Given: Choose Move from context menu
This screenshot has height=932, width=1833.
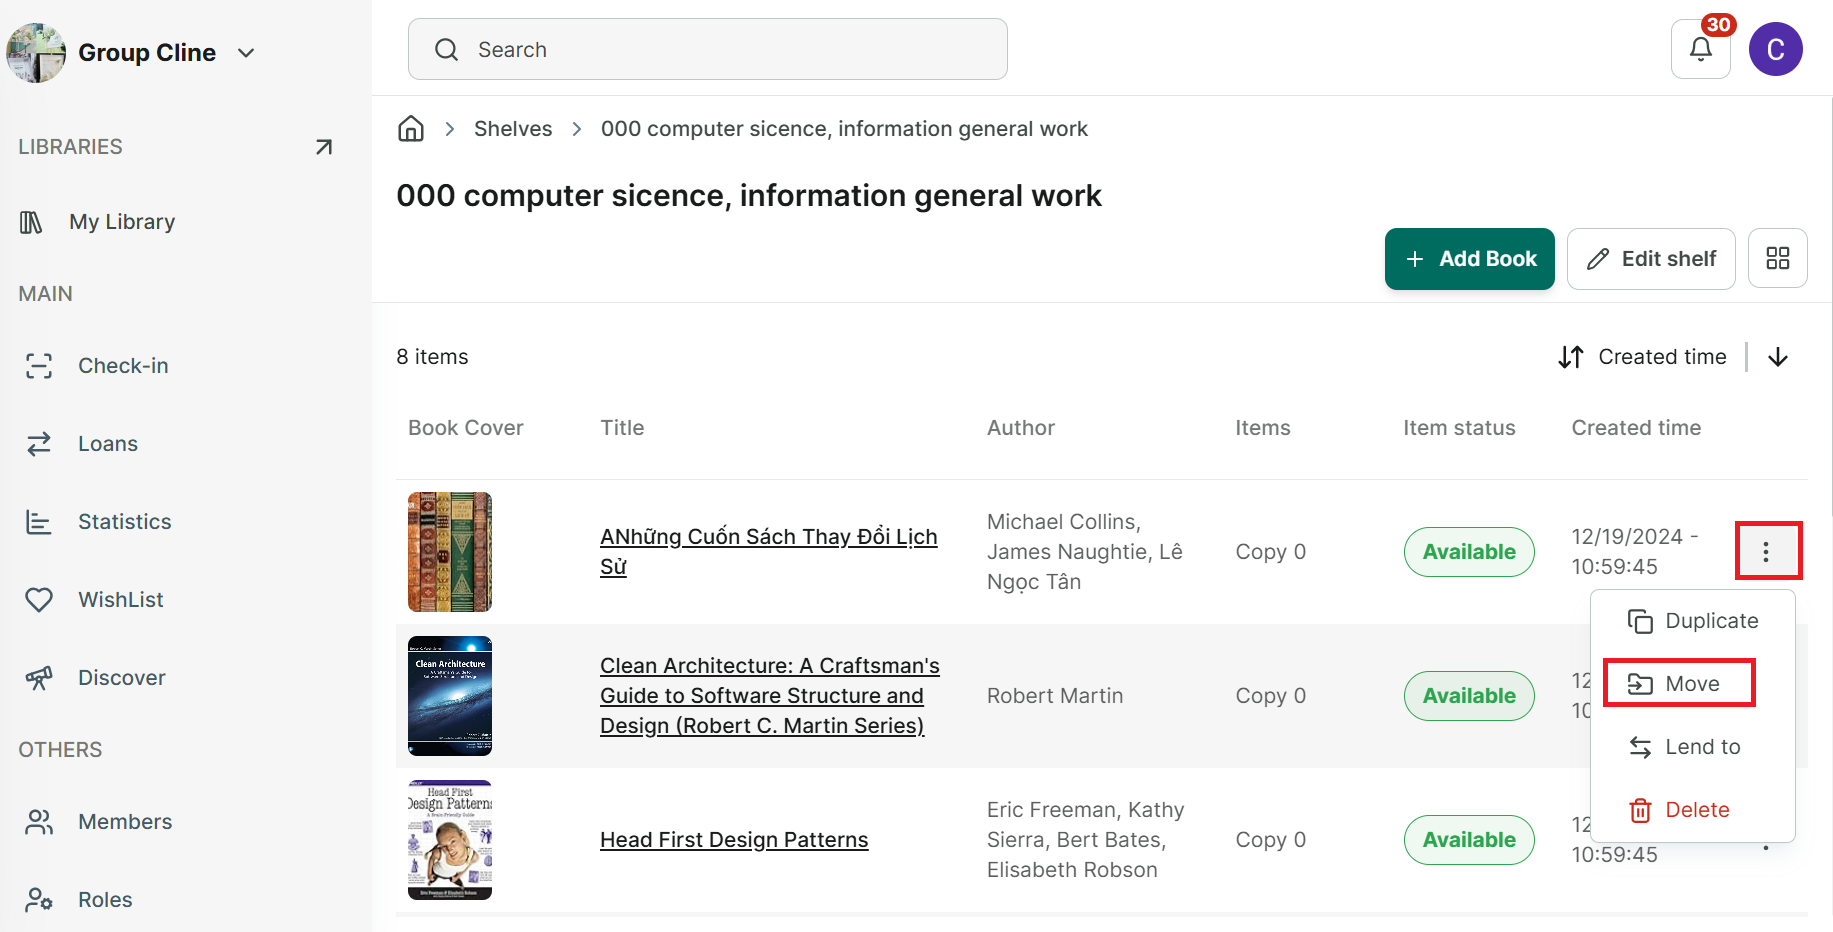Looking at the screenshot, I should coord(1680,684).
